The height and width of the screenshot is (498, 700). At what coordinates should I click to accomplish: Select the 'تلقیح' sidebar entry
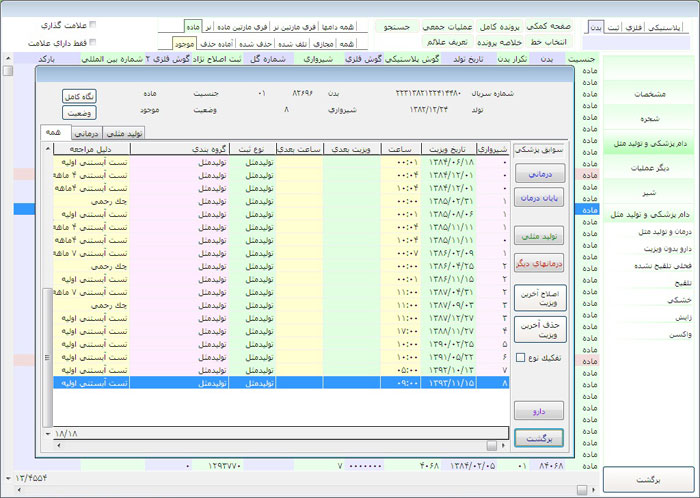click(x=683, y=283)
